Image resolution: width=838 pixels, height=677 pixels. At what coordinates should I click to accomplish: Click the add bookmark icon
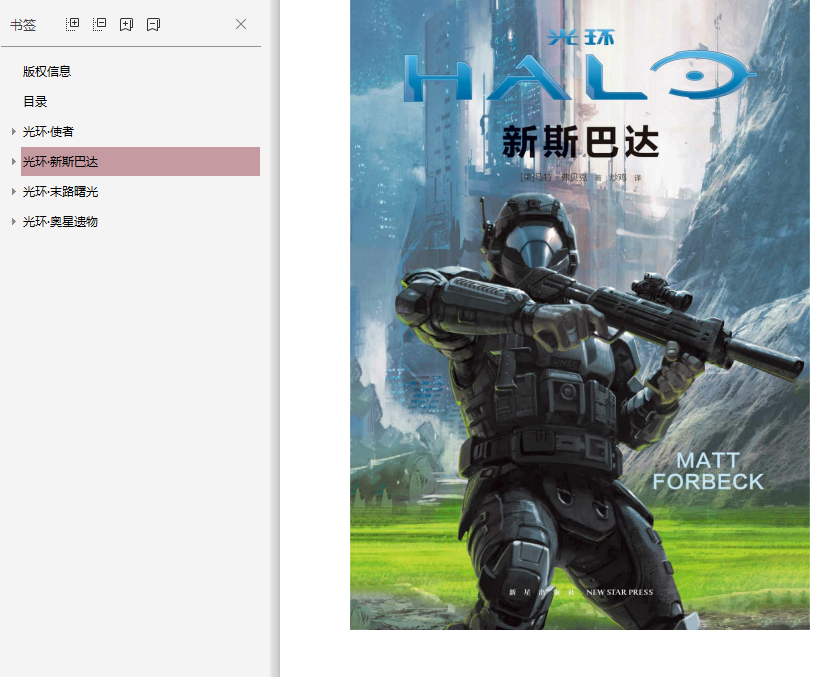pyautogui.click(x=126, y=25)
